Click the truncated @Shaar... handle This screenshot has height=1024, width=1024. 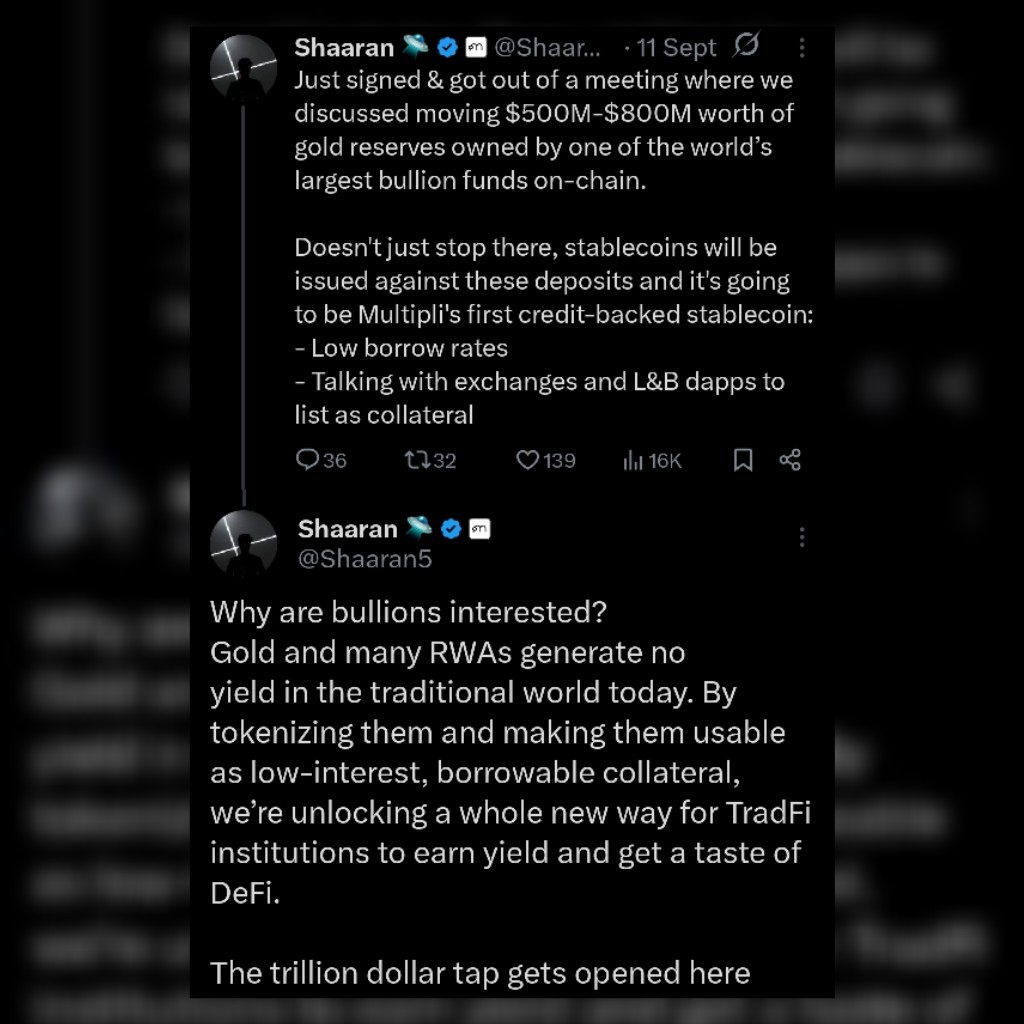pyautogui.click(x=547, y=47)
